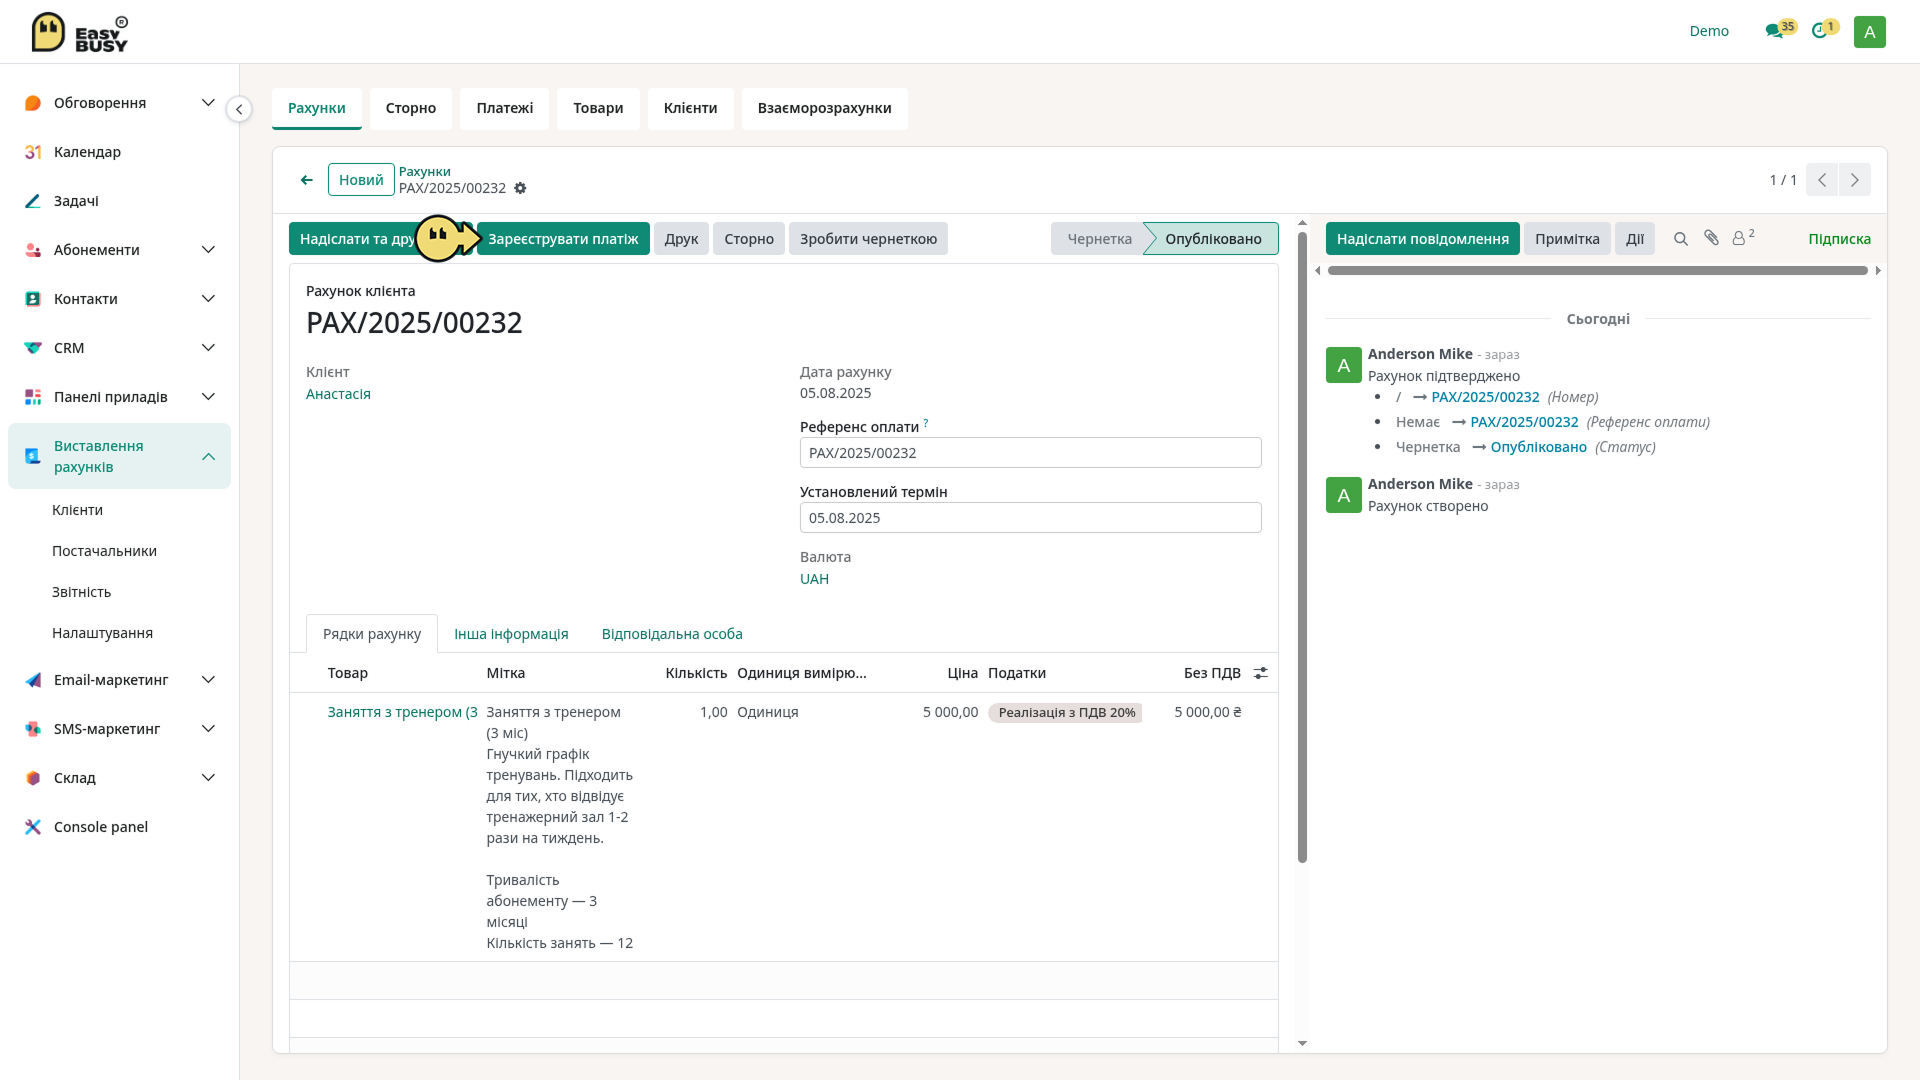Click Зробити чернеткою button
The width and height of the screenshot is (1920, 1080).
pos(868,239)
